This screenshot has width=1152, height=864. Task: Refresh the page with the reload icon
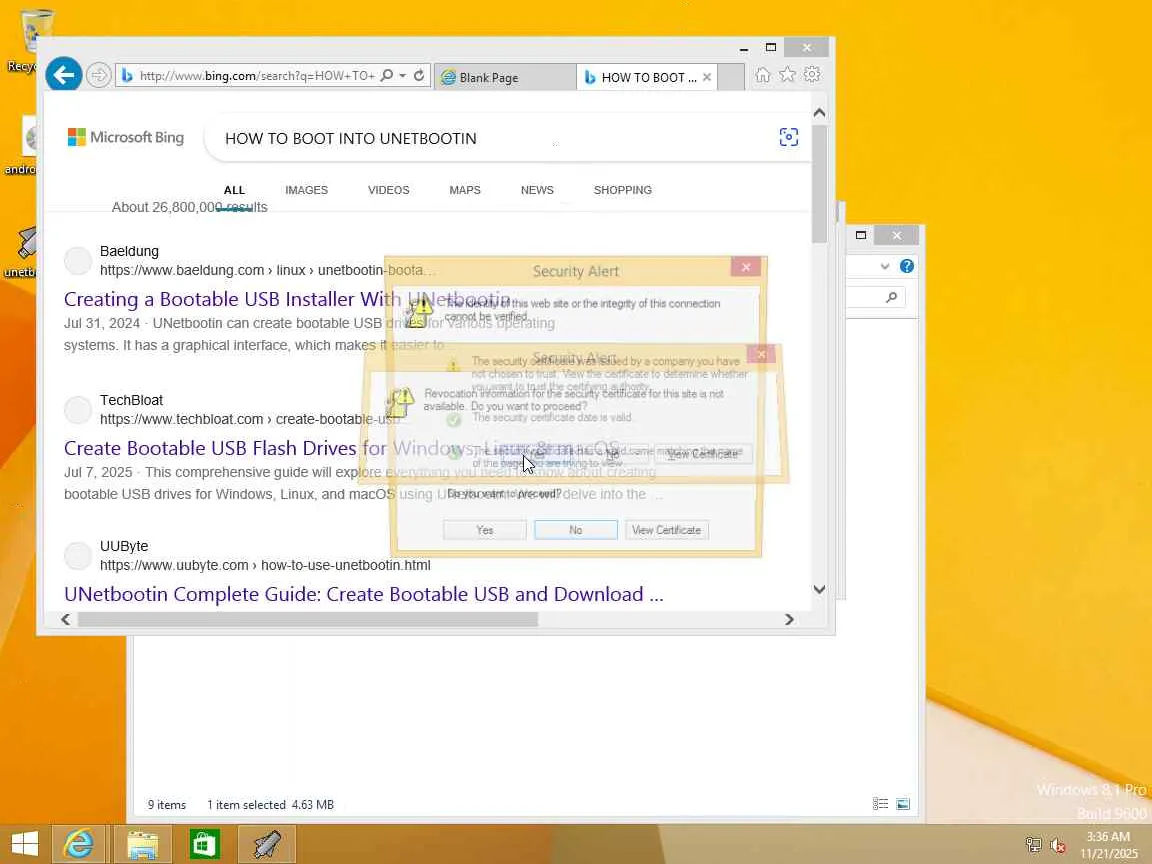coord(419,76)
